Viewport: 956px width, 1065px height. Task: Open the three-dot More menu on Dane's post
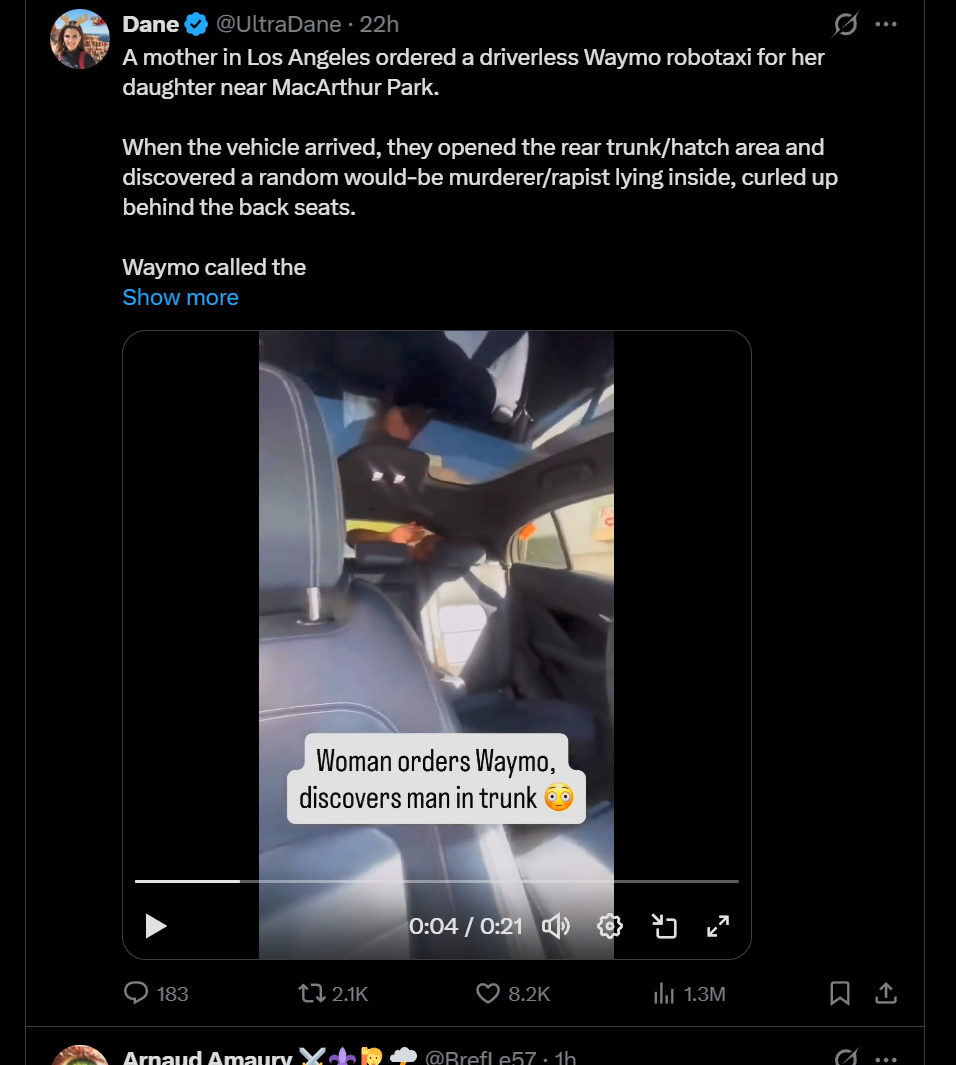click(886, 24)
